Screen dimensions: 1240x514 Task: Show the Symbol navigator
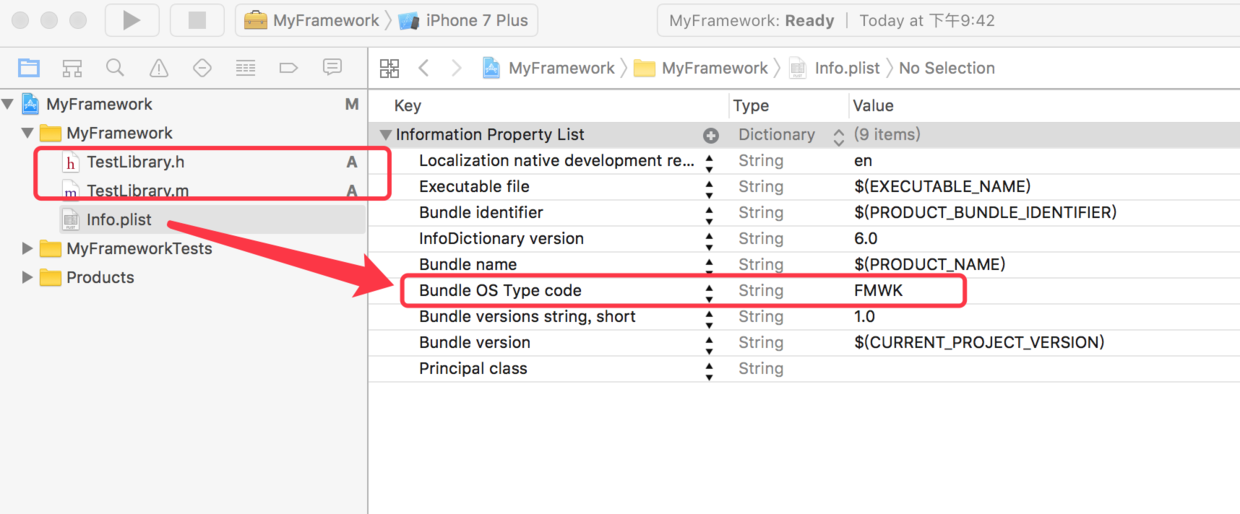point(72,68)
